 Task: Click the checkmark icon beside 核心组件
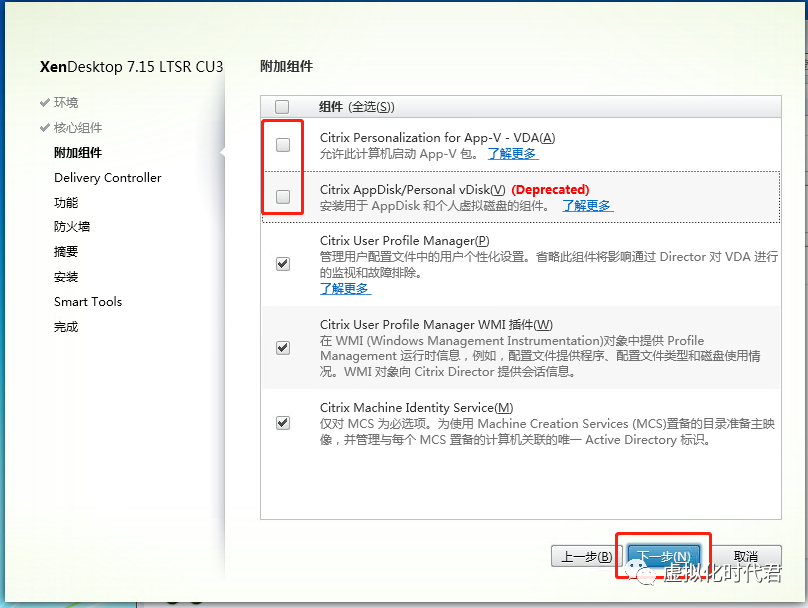45,128
